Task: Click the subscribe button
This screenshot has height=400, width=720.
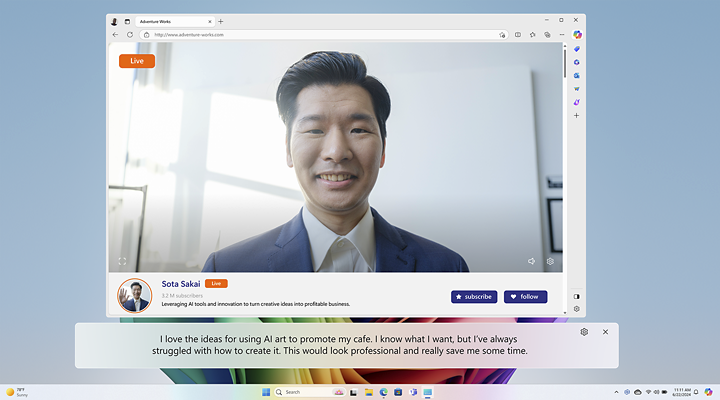Action: coord(474,296)
